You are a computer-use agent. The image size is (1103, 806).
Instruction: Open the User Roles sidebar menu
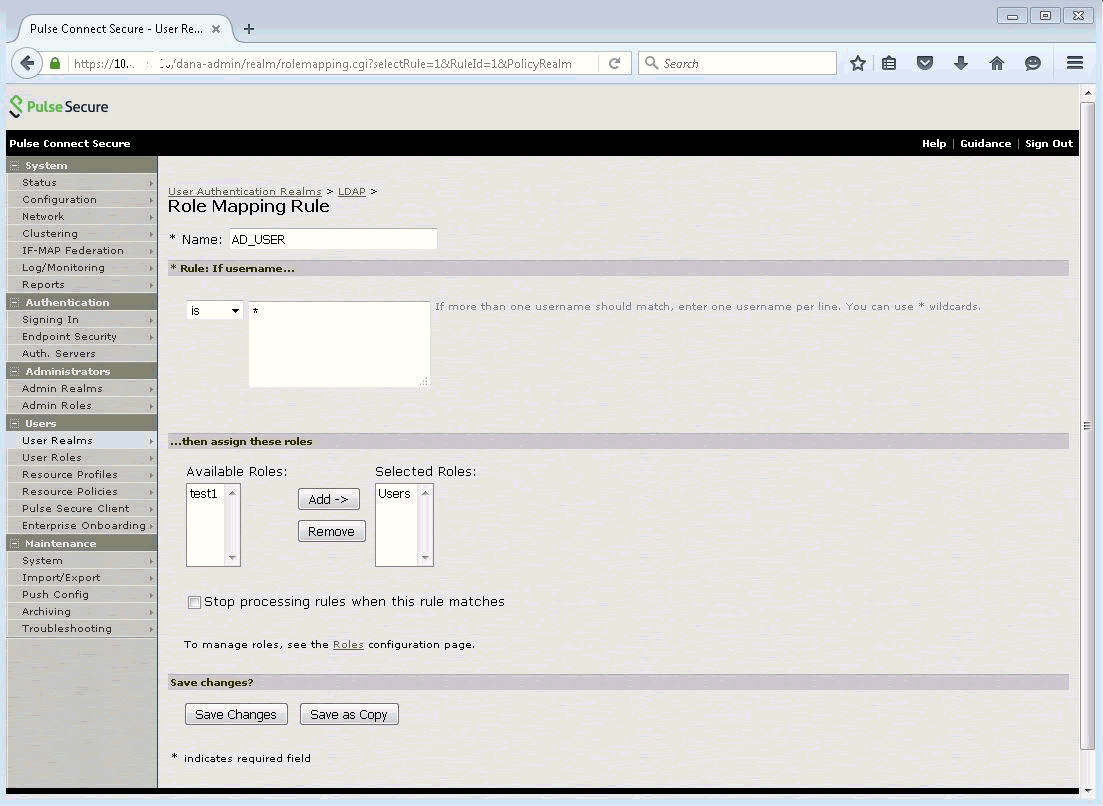click(52, 457)
